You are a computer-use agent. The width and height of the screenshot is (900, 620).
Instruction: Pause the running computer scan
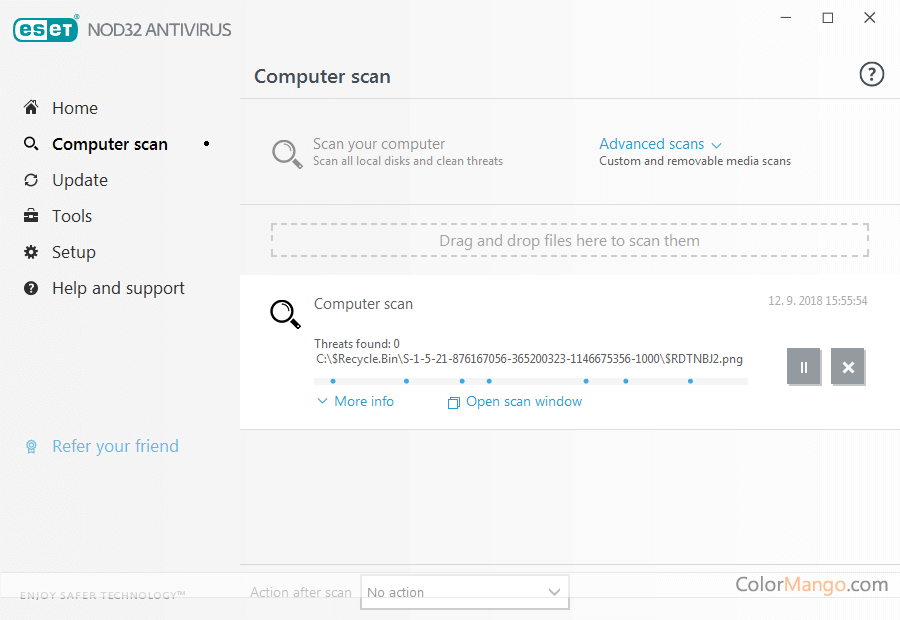click(803, 367)
